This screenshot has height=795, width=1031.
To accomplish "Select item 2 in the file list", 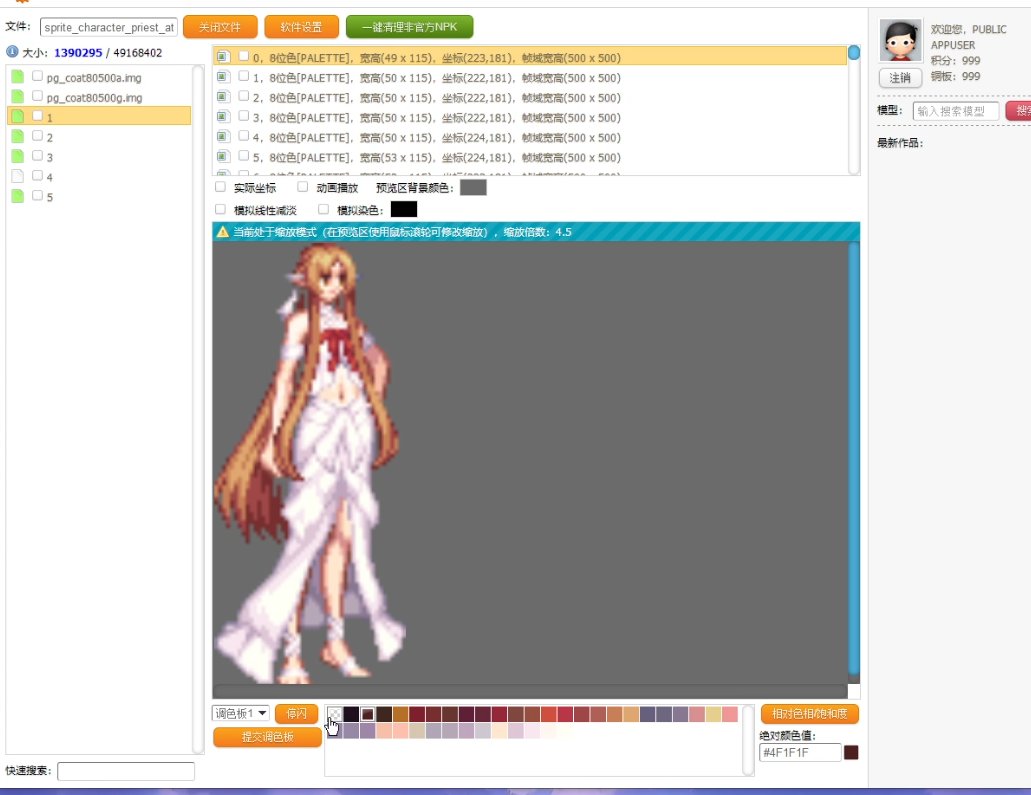I will point(99,136).
